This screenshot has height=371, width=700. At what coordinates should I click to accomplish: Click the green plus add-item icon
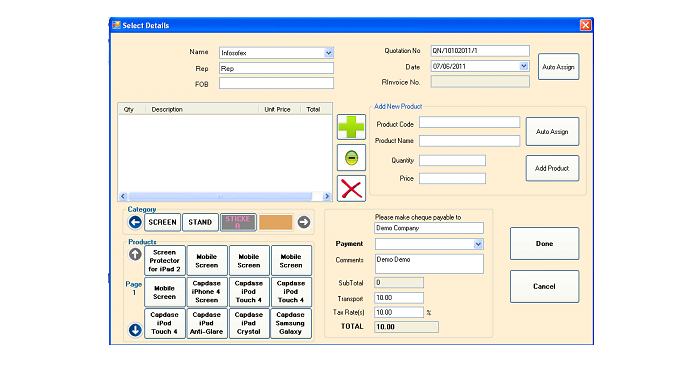click(x=351, y=127)
